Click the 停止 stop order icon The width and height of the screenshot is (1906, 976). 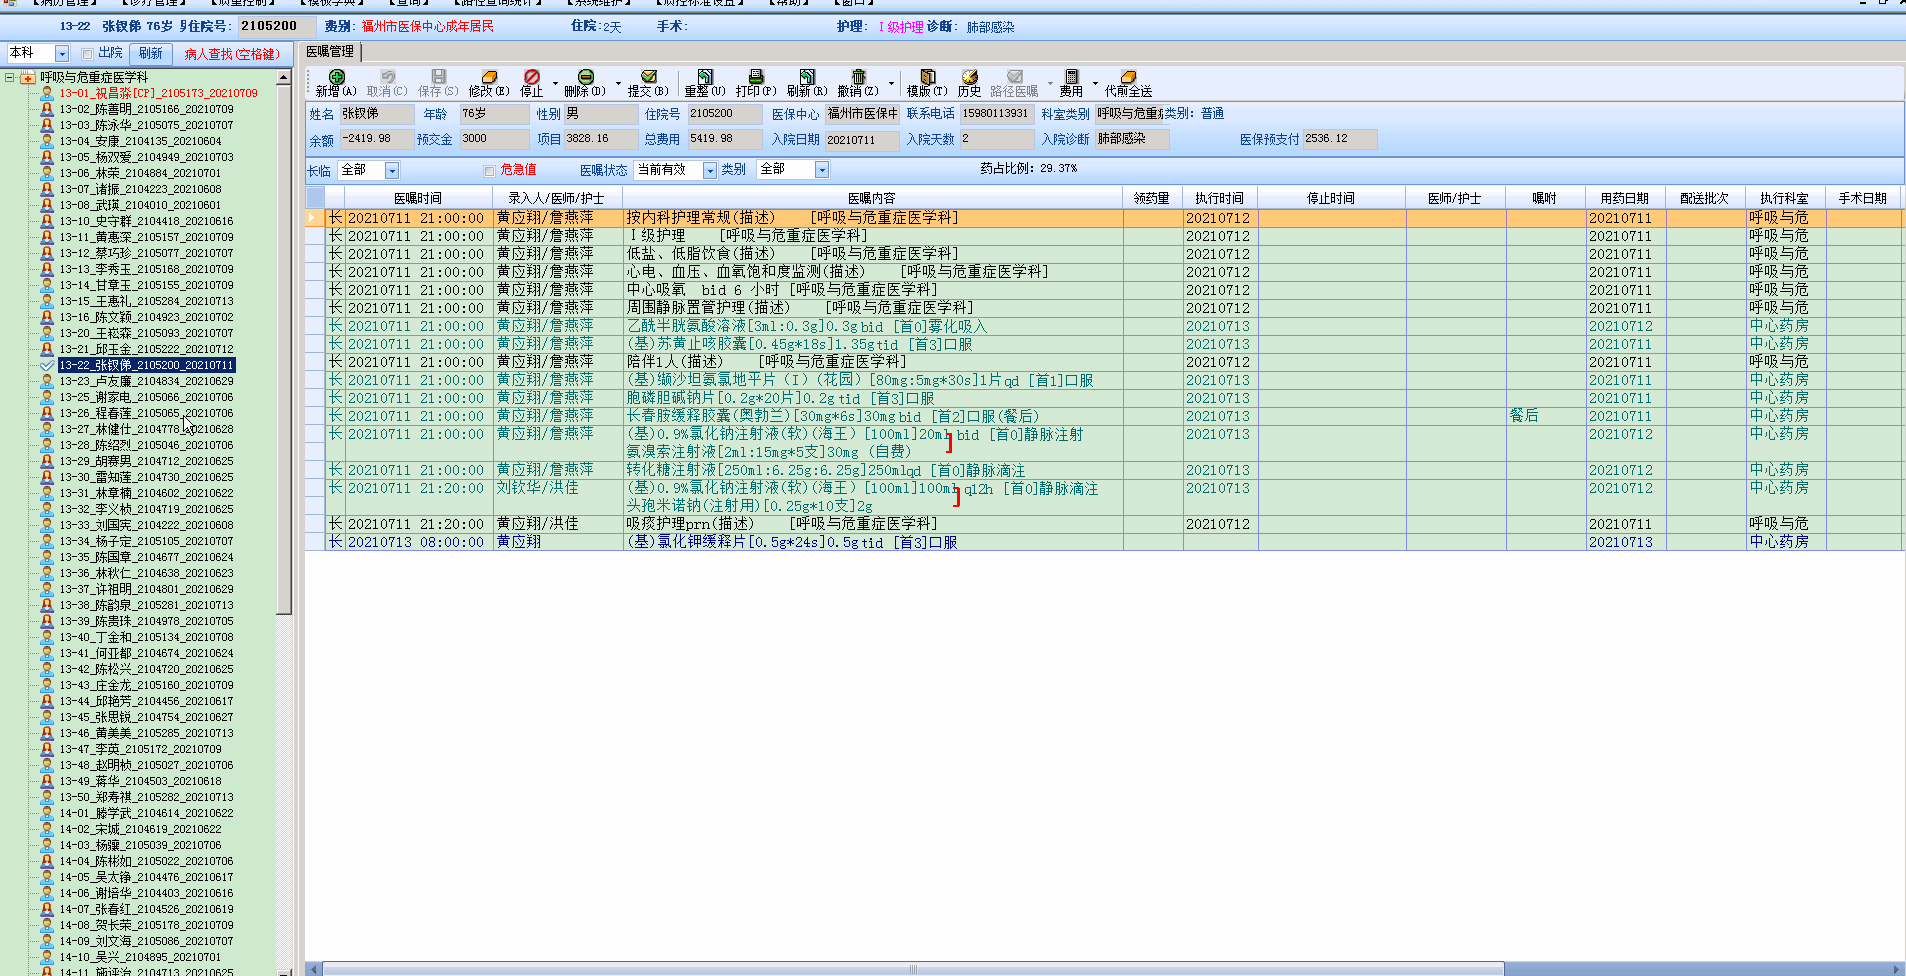tap(532, 77)
